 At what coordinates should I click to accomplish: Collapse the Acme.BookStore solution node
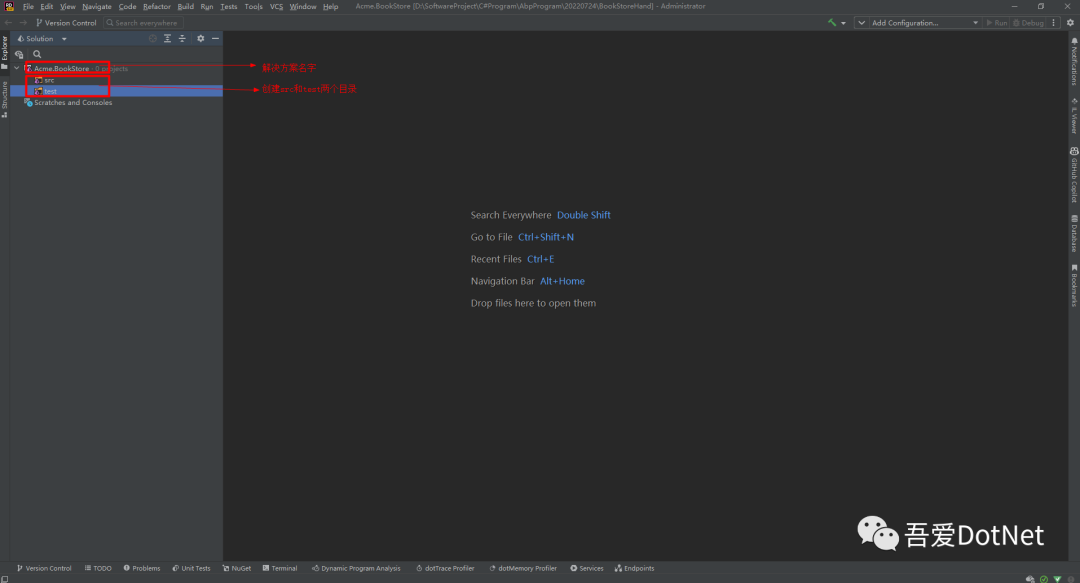(x=17, y=68)
